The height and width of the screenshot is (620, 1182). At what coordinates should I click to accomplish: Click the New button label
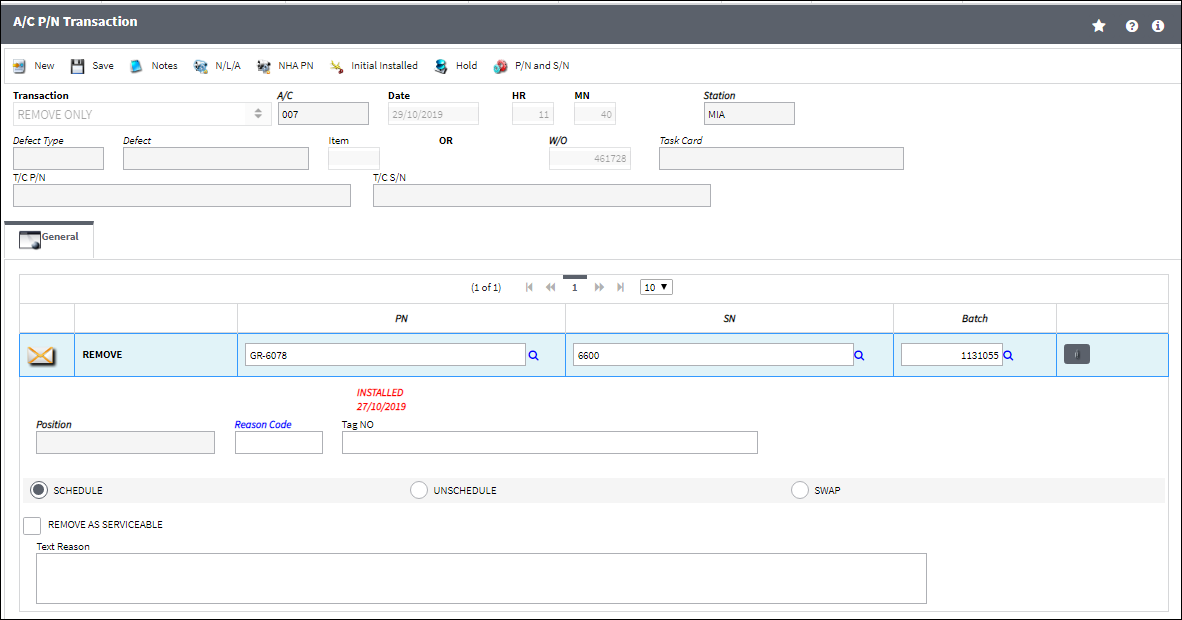pyautogui.click(x=44, y=66)
